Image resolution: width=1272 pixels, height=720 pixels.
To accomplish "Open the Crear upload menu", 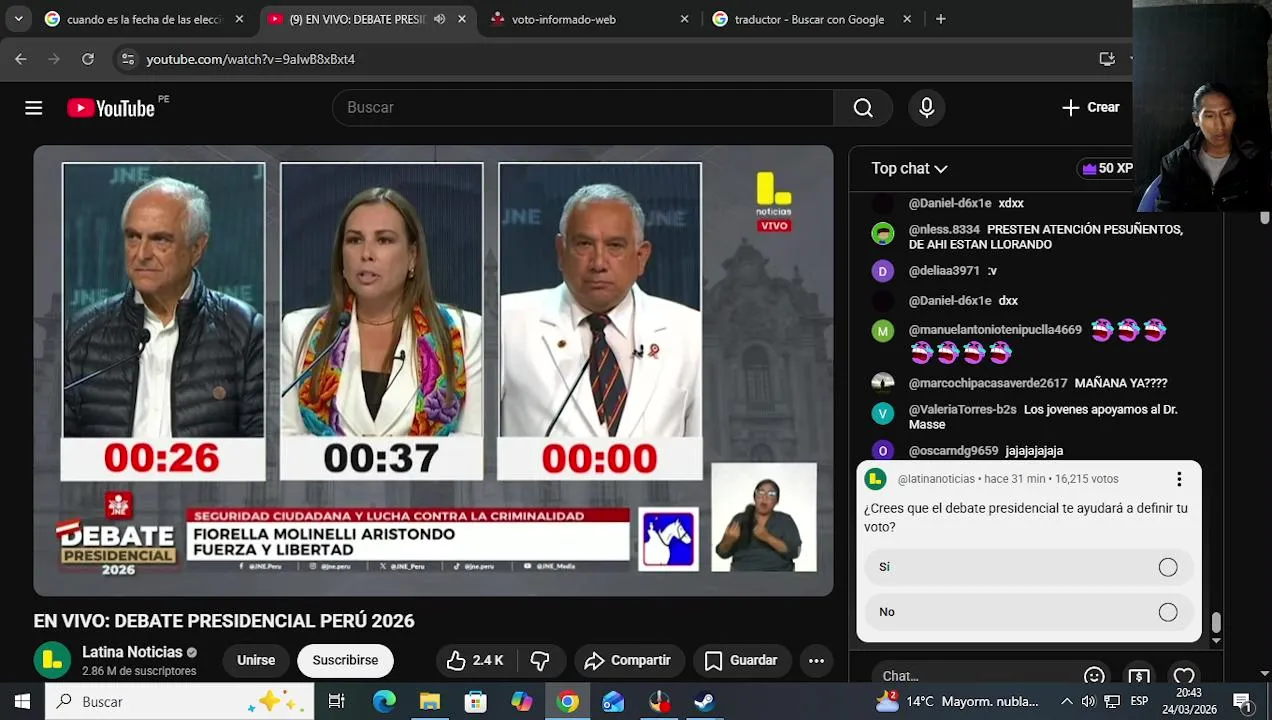I will click(1091, 108).
